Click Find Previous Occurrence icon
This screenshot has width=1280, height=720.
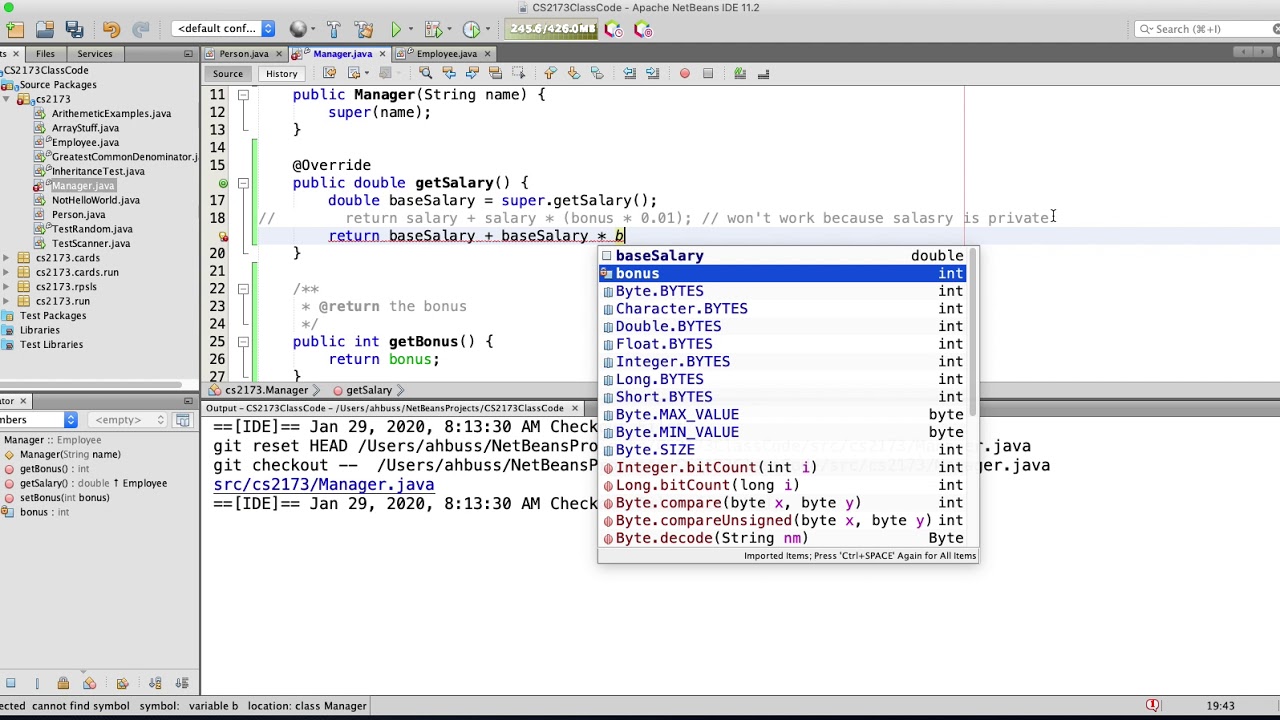[x=448, y=73]
